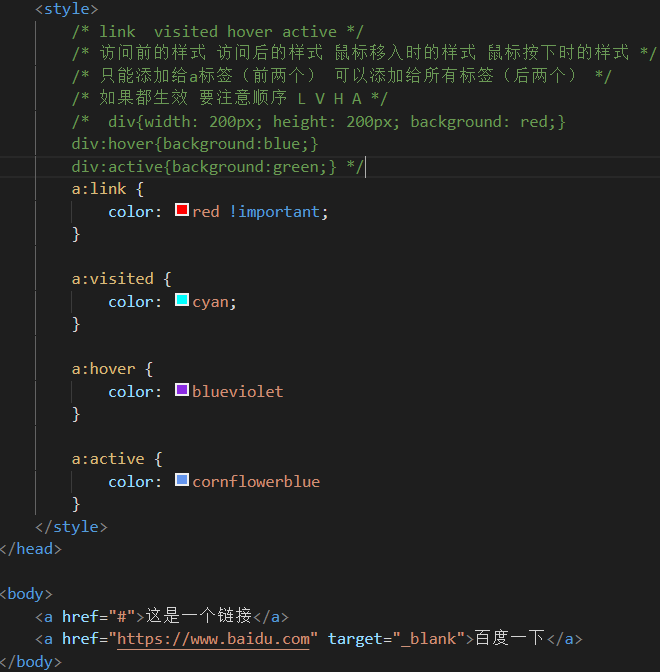Click the 'L V H A' comment line
Viewport: 660px width, 672px height.
[230, 98]
